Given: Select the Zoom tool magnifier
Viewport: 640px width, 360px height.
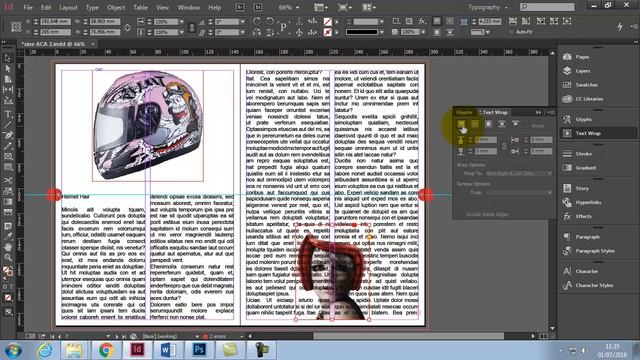Looking at the screenshot, I should point(8,258).
